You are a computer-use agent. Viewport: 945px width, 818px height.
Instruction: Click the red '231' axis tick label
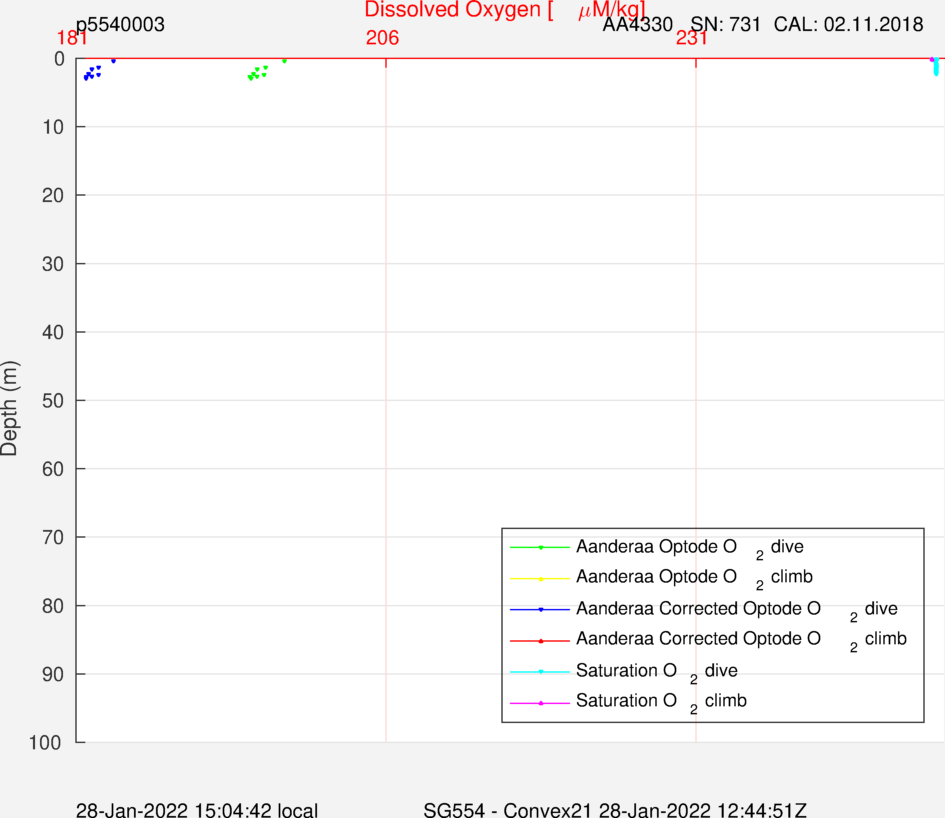pyautogui.click(x=691, y=38)
